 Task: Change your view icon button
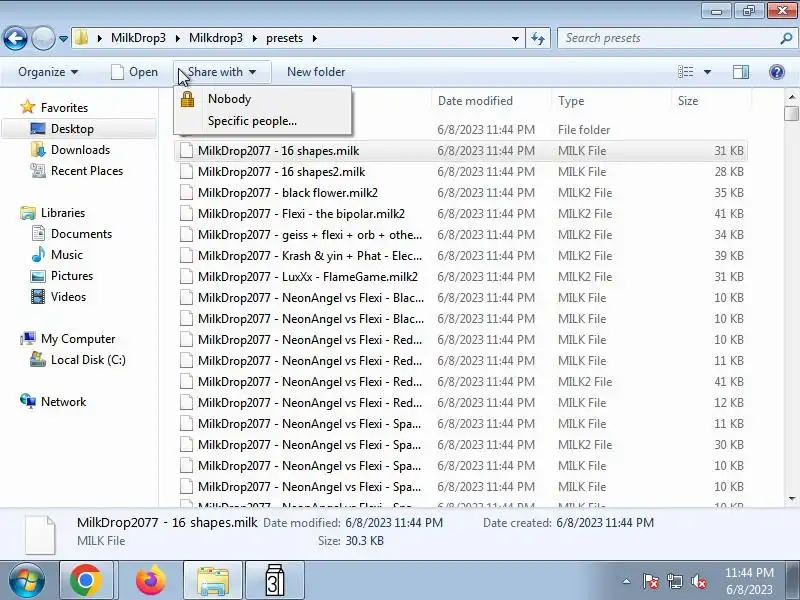click(685, 72)
